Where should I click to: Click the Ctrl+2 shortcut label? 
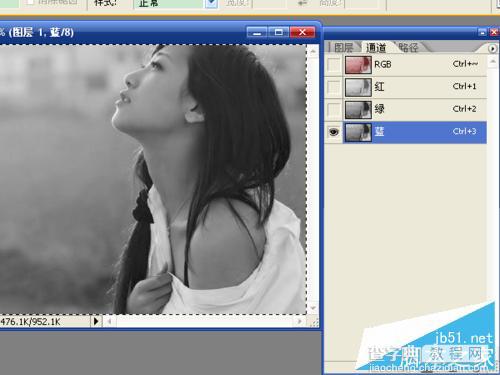point(464,109)
